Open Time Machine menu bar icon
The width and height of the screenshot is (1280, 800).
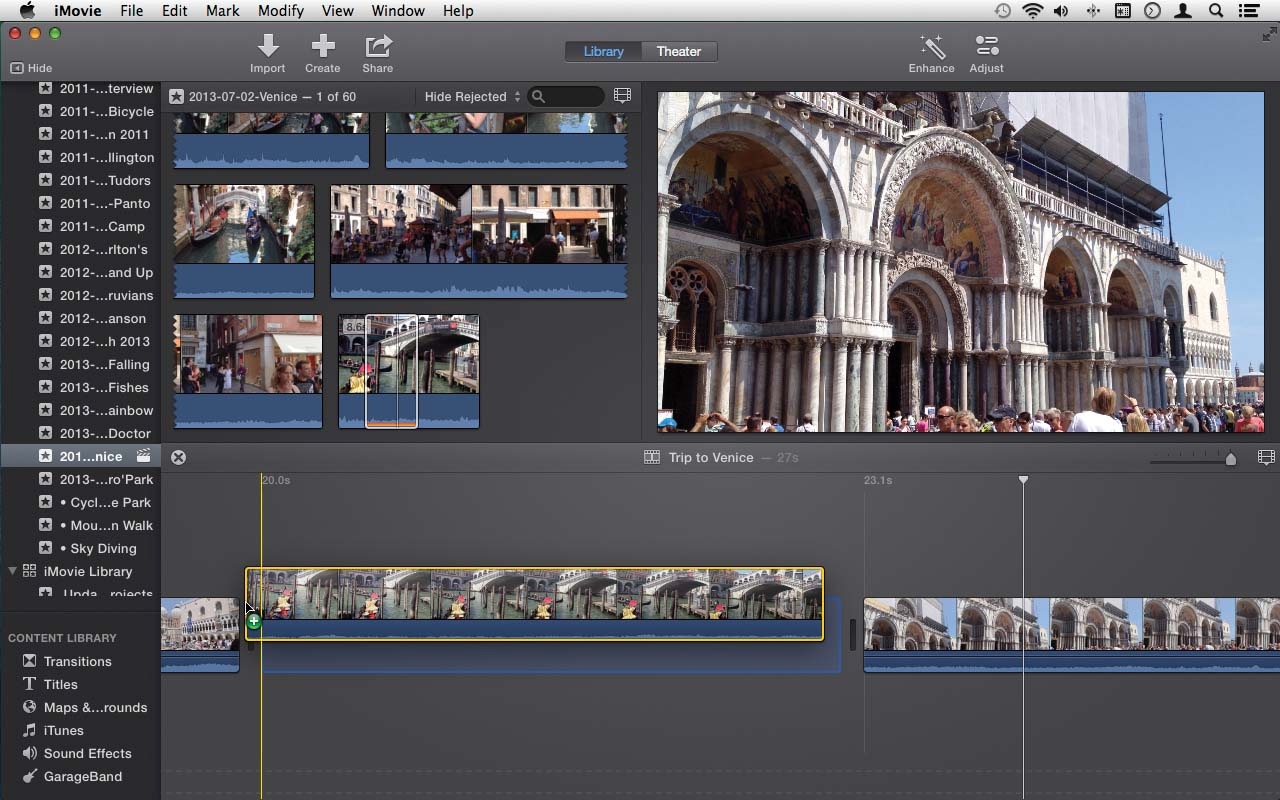(1003, 11)
